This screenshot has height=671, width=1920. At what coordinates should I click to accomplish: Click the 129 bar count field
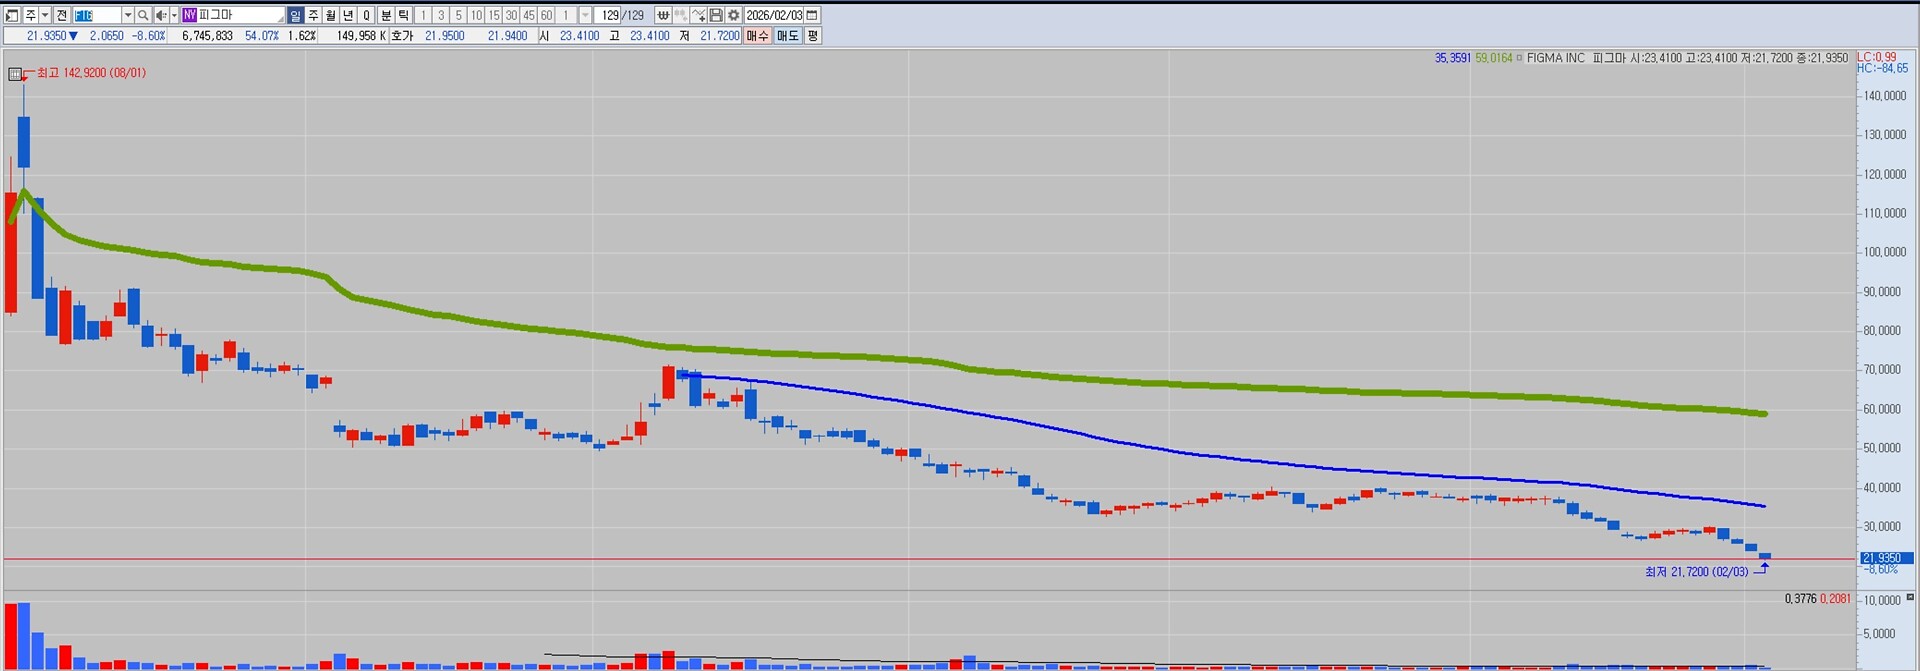pos(607,15)
